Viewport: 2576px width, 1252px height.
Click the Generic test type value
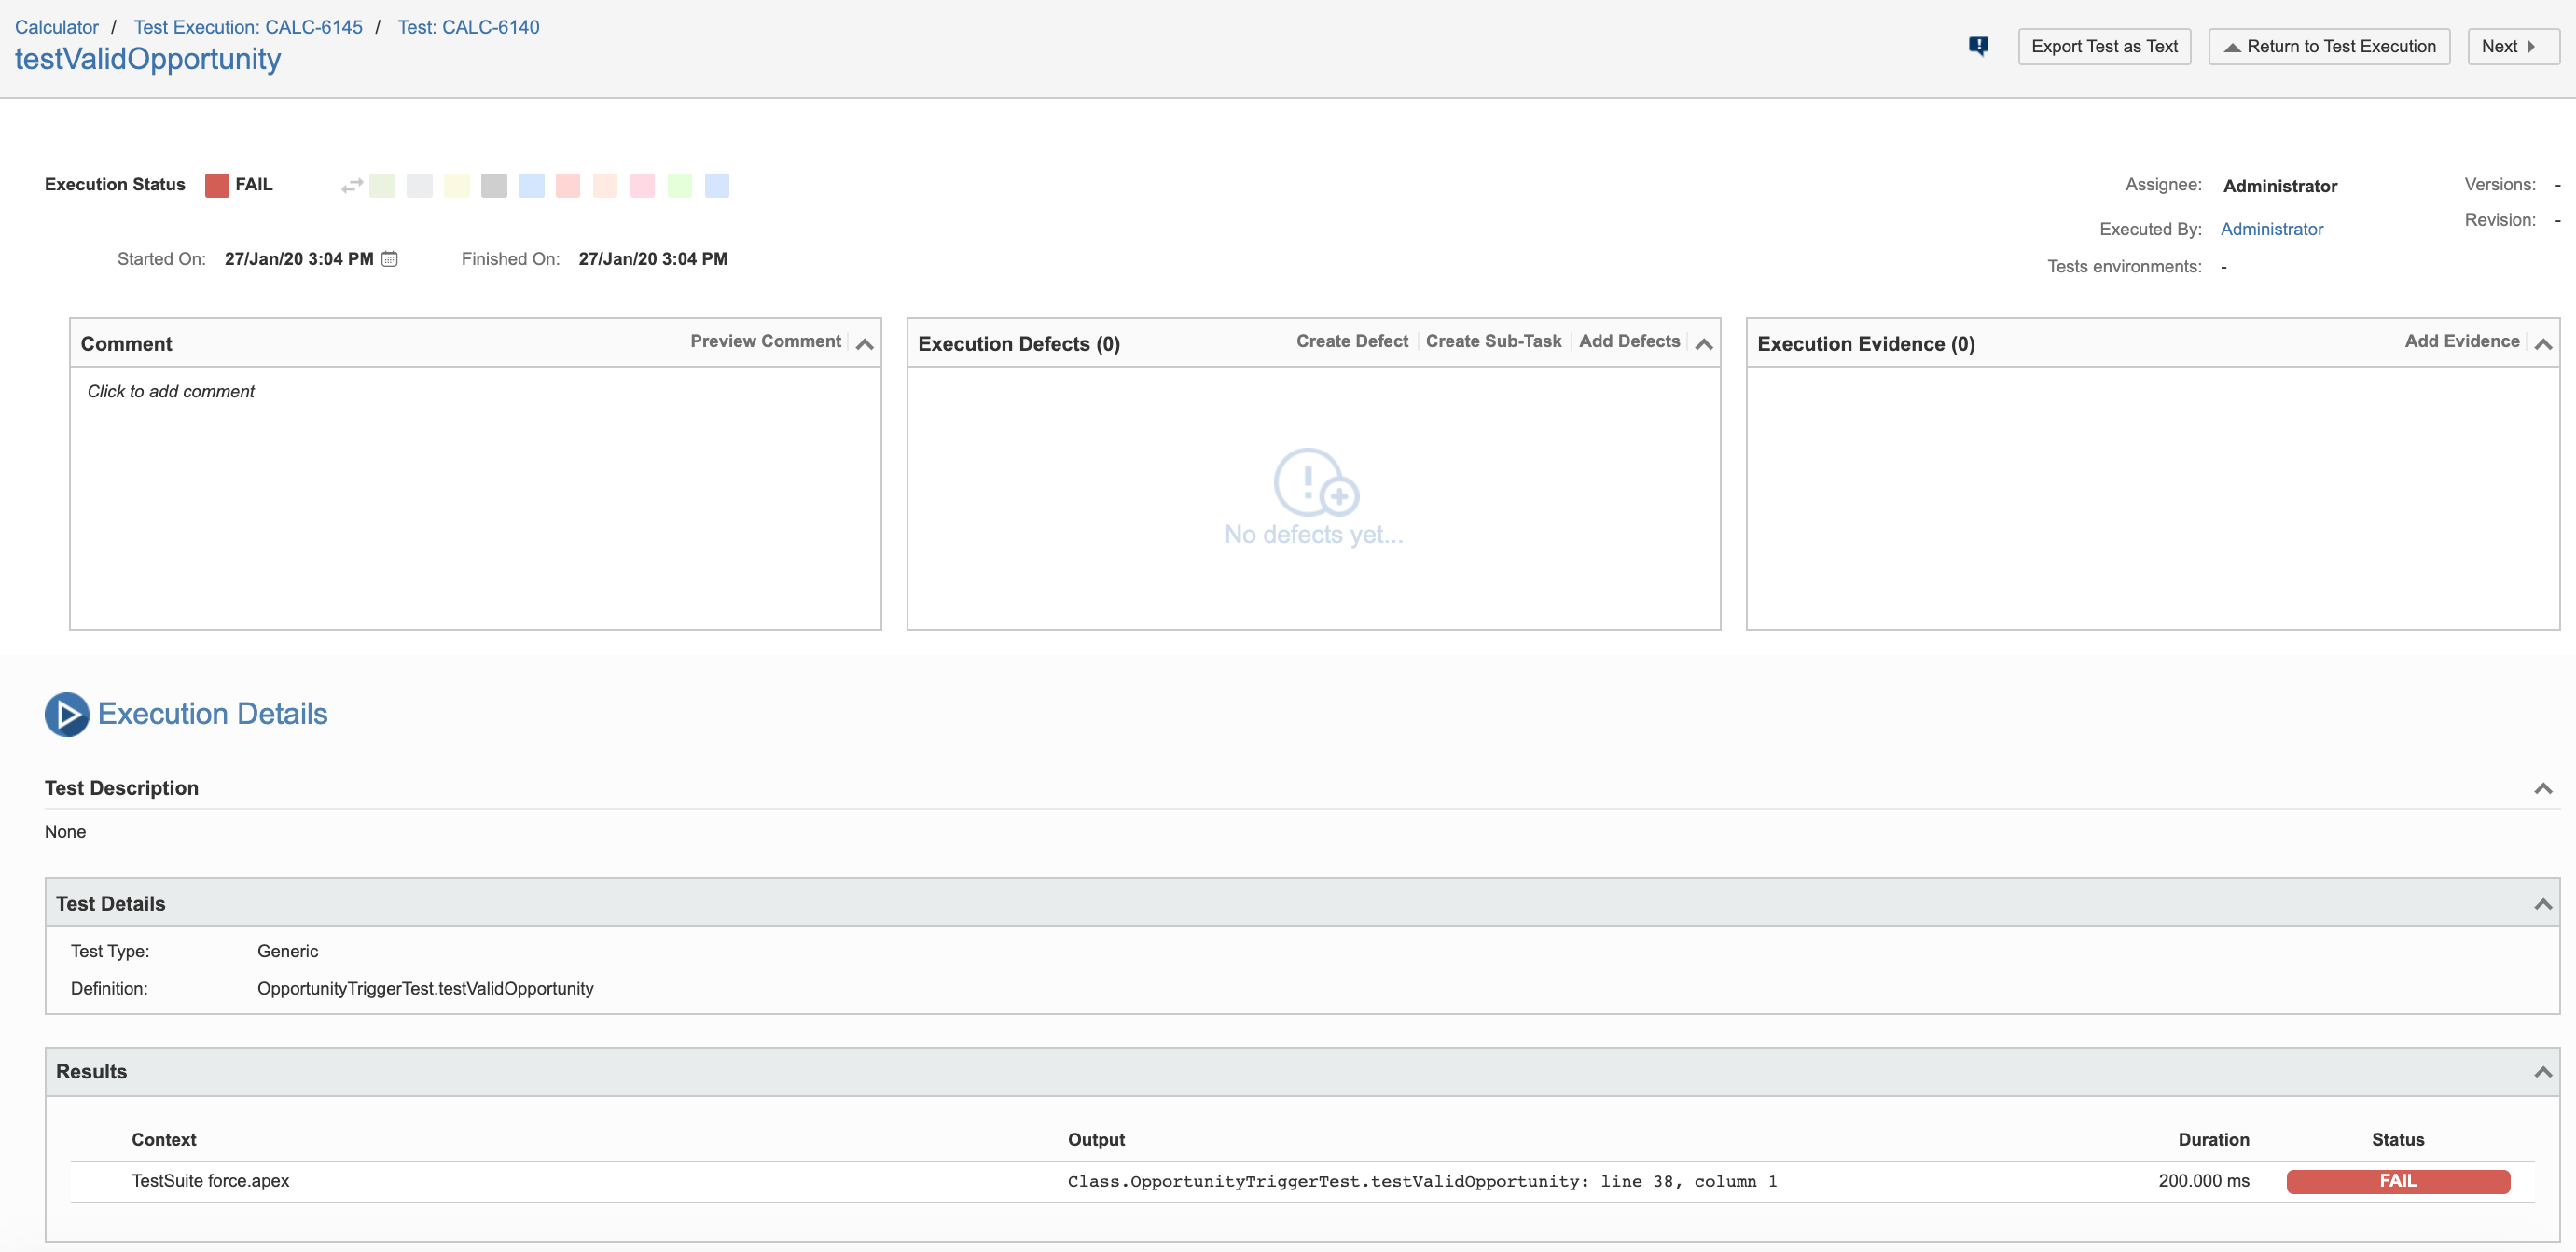point(287,952)
